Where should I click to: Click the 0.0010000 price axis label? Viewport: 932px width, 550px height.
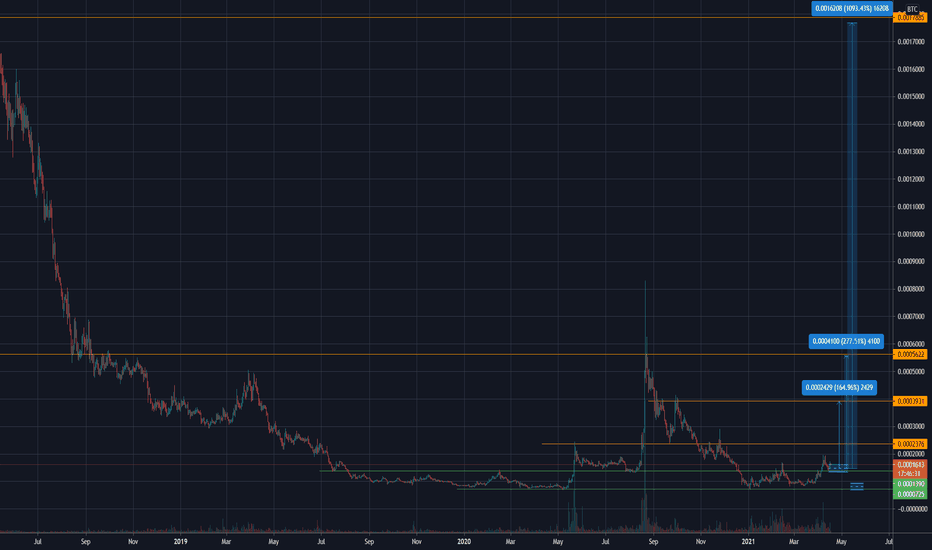[911, 234]
